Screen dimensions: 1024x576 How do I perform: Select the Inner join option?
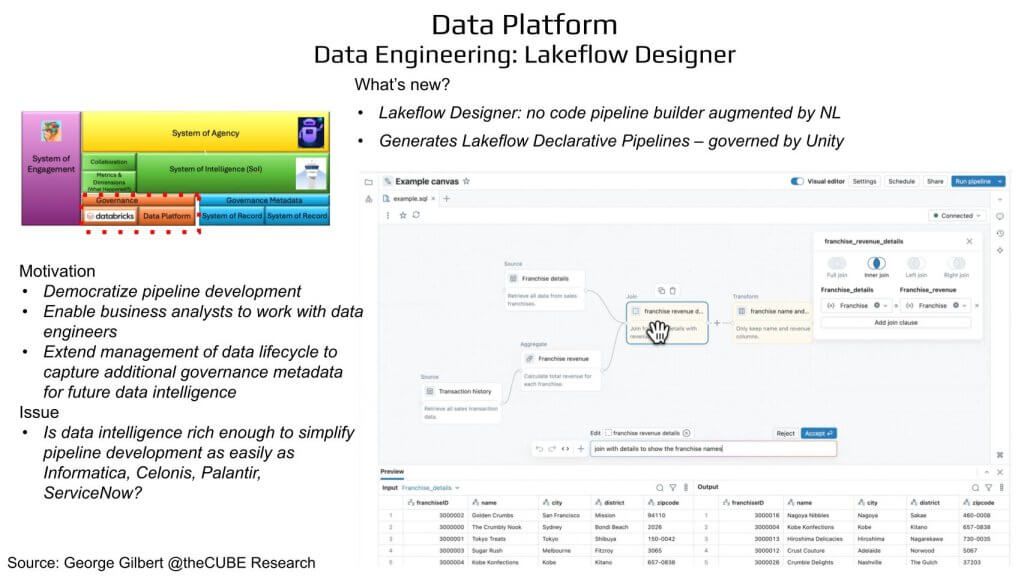(876, 266)
